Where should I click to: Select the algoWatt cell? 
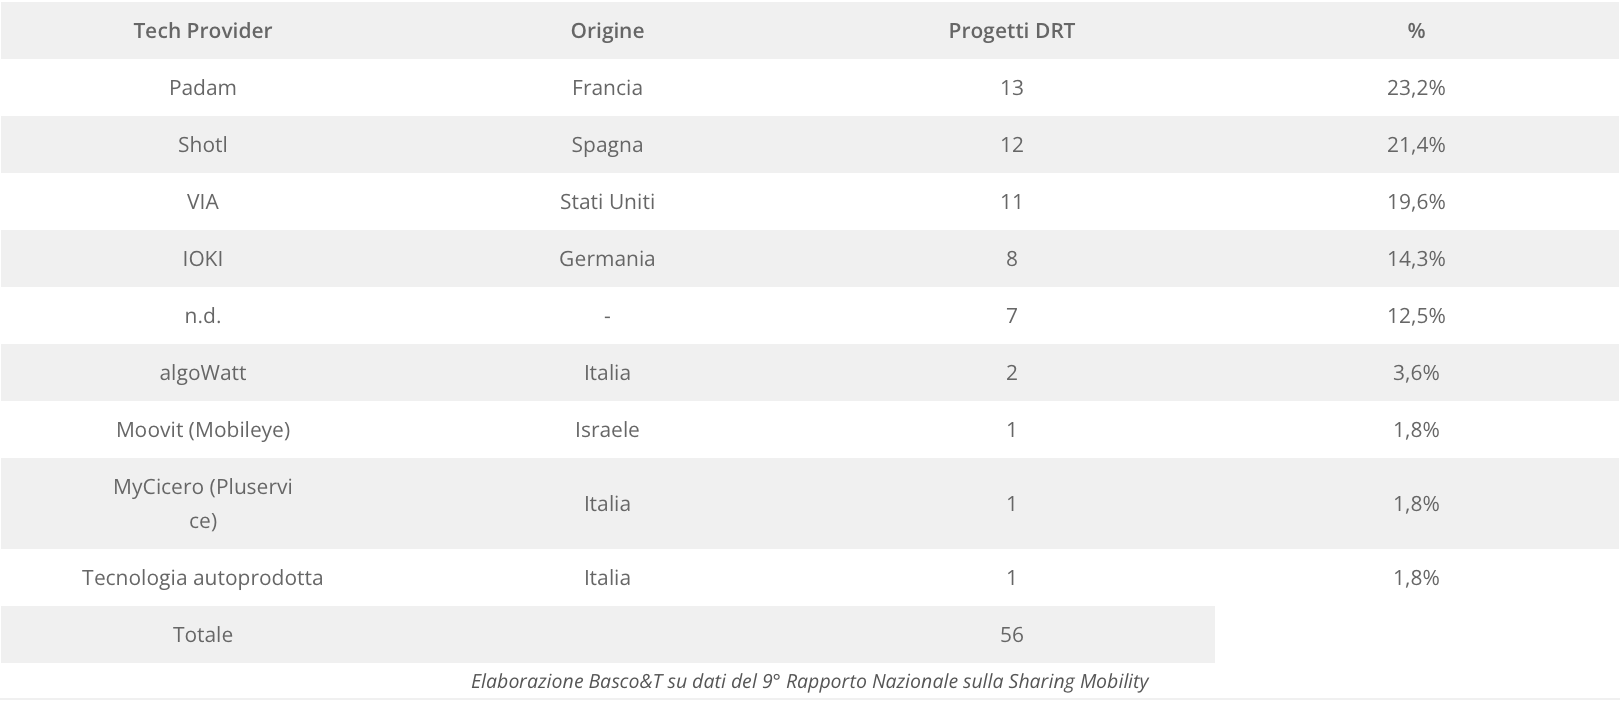tap(203, 373)
